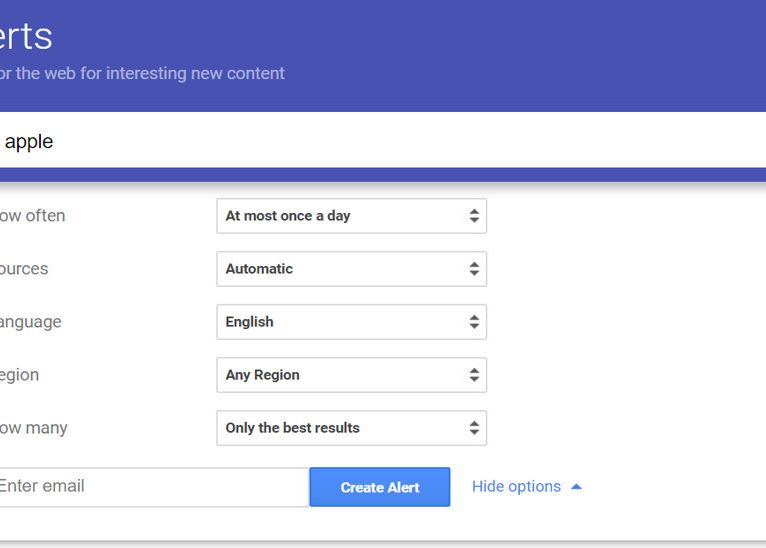This screenshot has width=766, height=548.
Task: Collapse settings with the Hide options link
Action: [x=516, y=487]
